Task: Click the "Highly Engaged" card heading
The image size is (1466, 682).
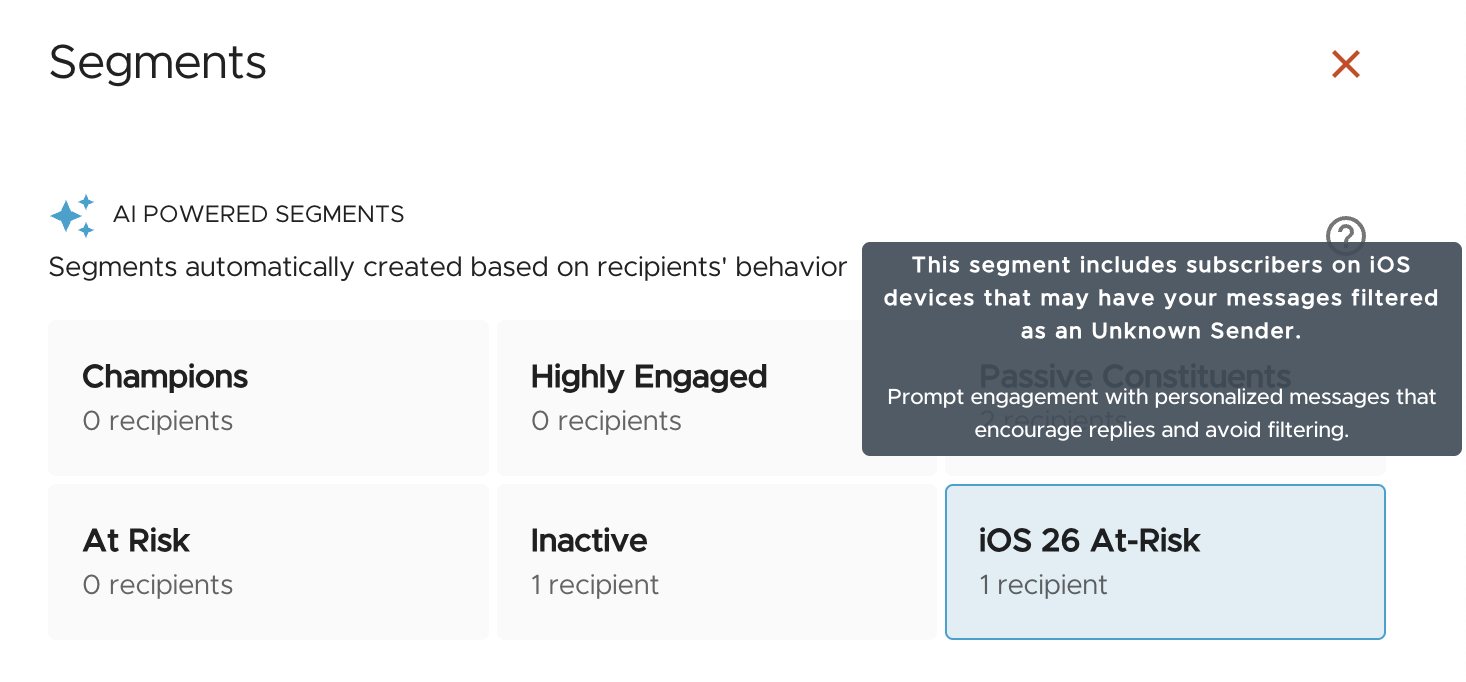Action: (649, 377)
